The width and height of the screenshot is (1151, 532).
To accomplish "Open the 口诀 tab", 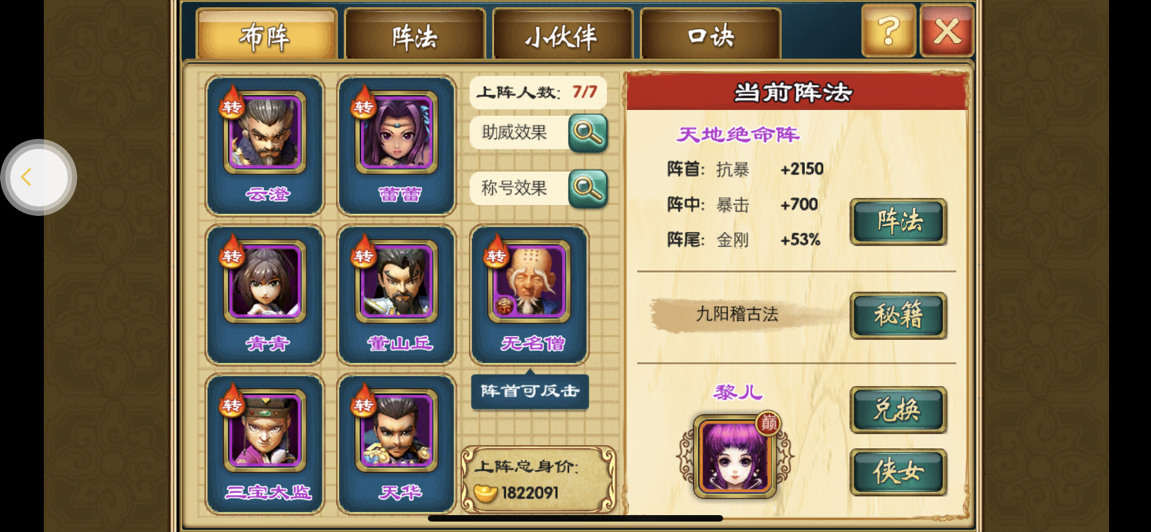I will coord(711,34).
